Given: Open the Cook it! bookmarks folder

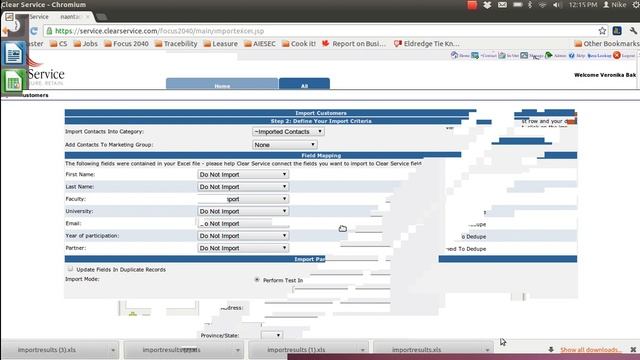Looking at the screenshot, I should pos(299,43).
